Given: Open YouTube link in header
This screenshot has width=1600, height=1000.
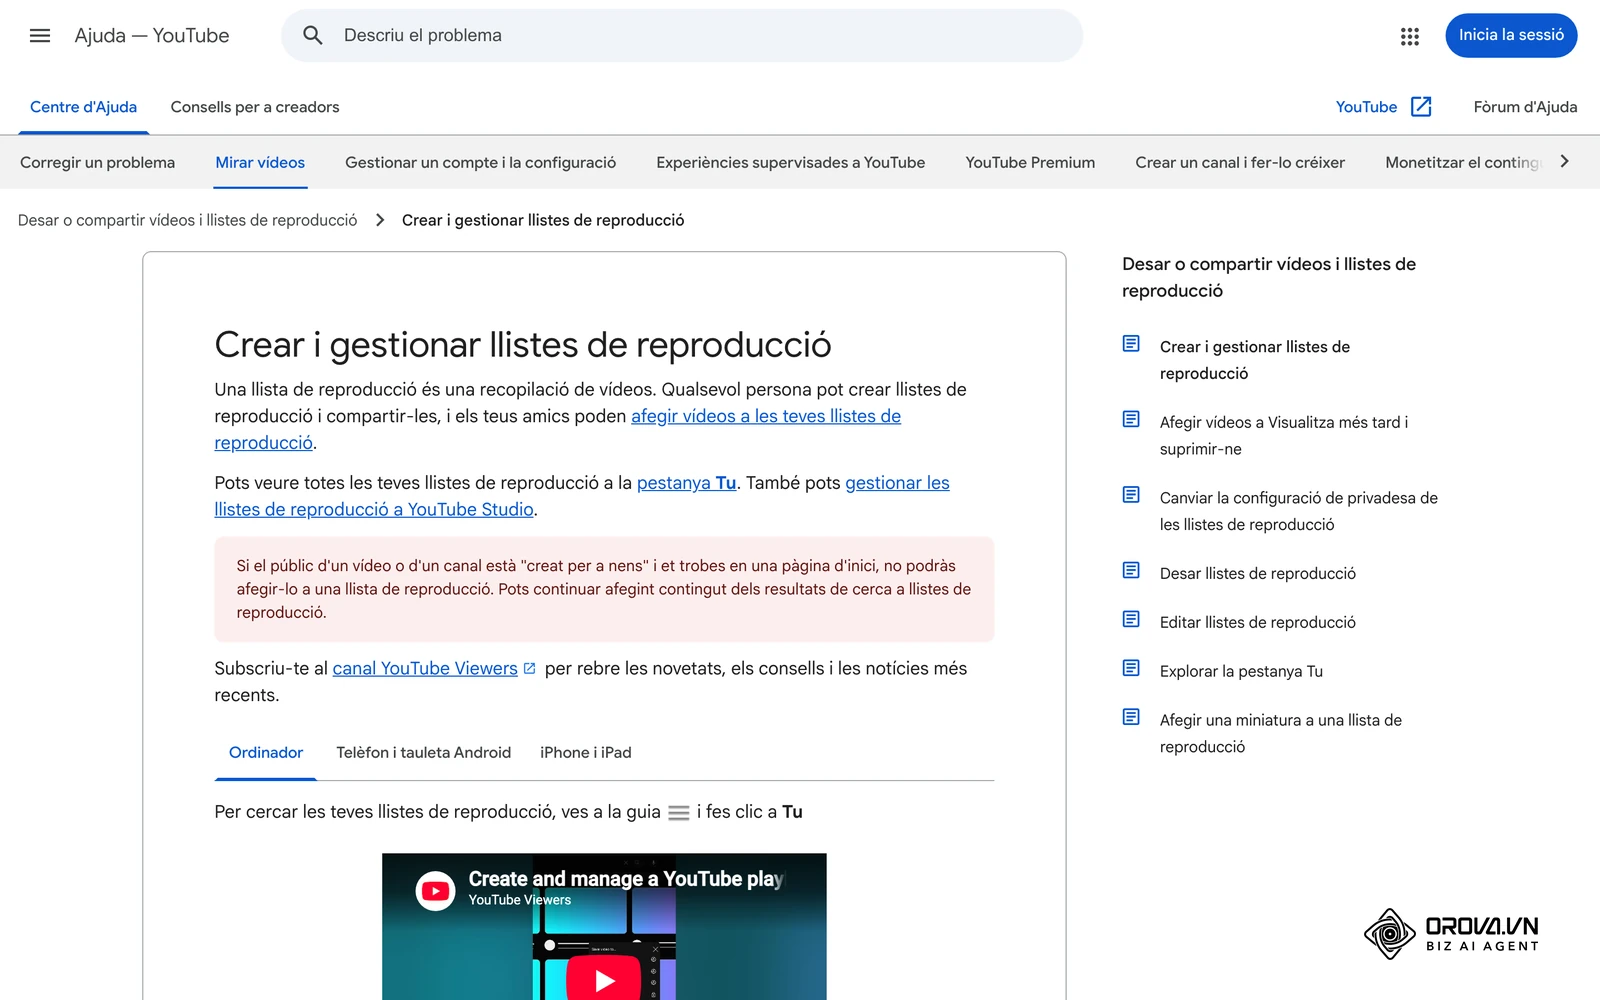Looking at the screenshot, I should [1366, 107].
